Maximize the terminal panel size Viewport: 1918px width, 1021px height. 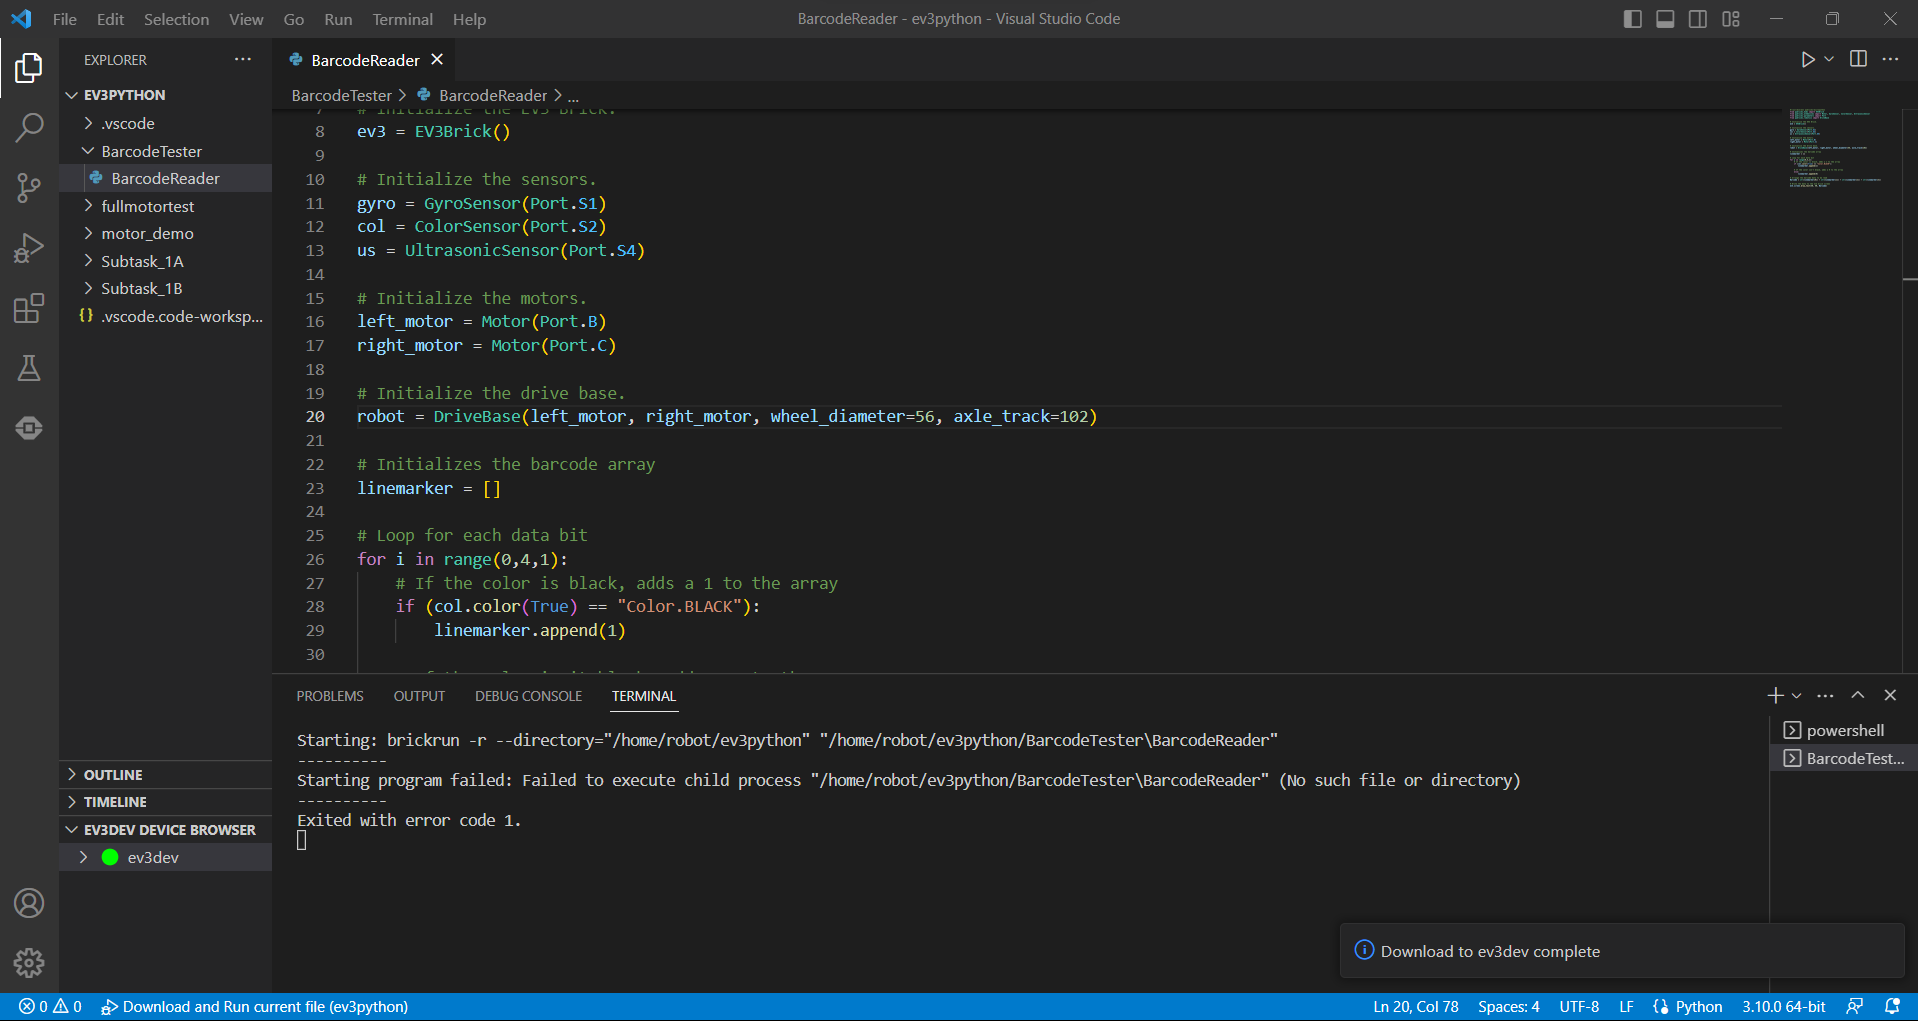[x=1858, y=695]
